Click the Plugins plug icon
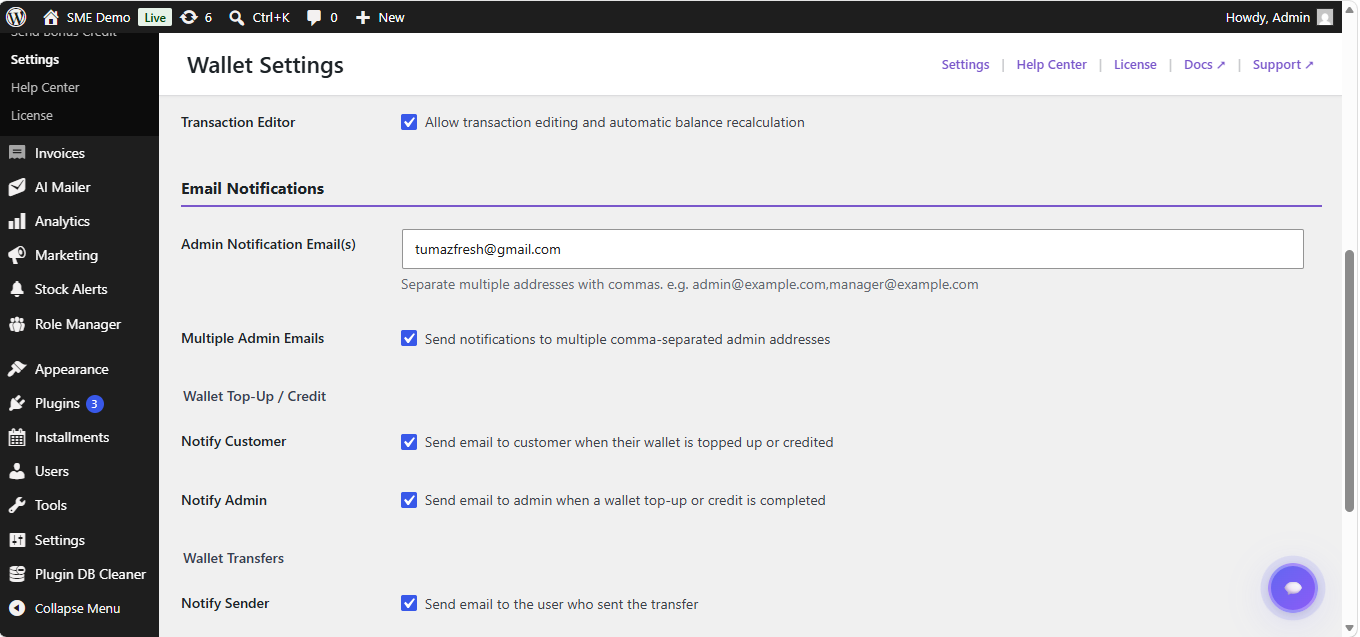 (x=17, y=403)
